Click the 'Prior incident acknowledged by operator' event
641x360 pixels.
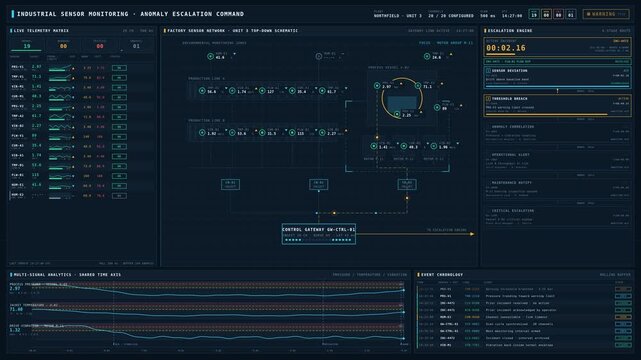click(x=521, y=310)
